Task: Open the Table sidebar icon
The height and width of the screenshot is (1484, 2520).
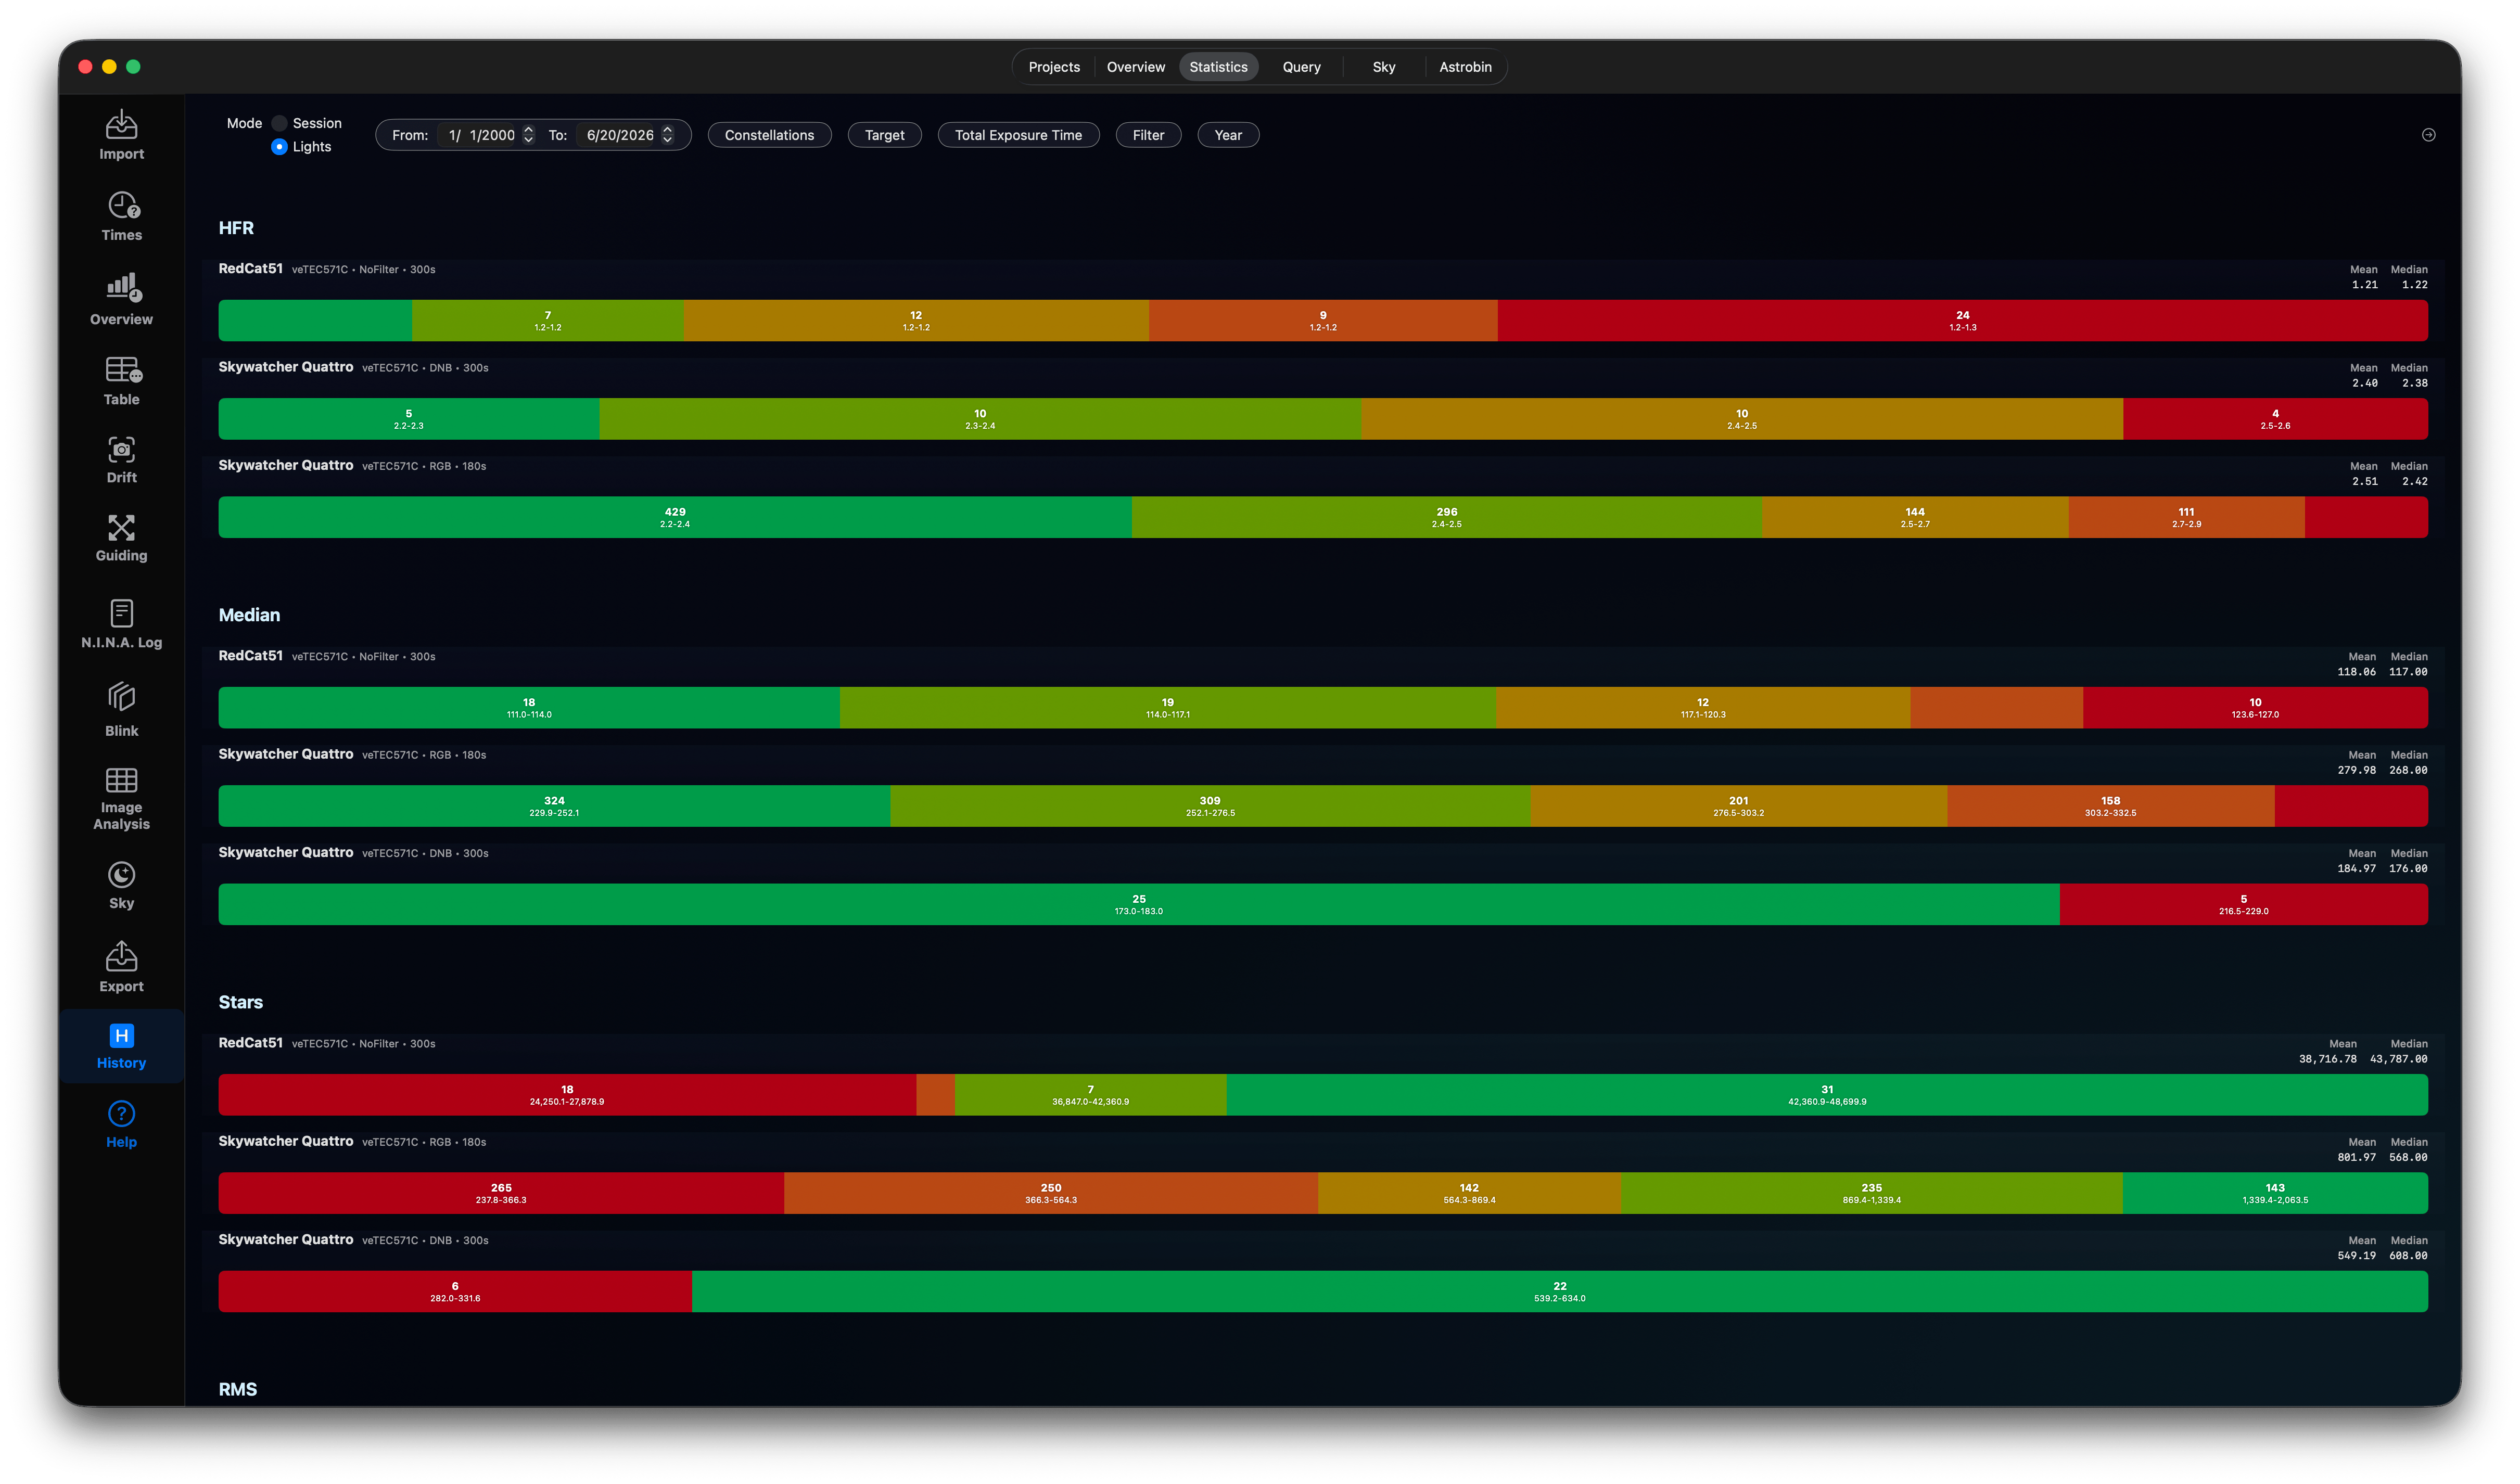Action: click(121, 381)
